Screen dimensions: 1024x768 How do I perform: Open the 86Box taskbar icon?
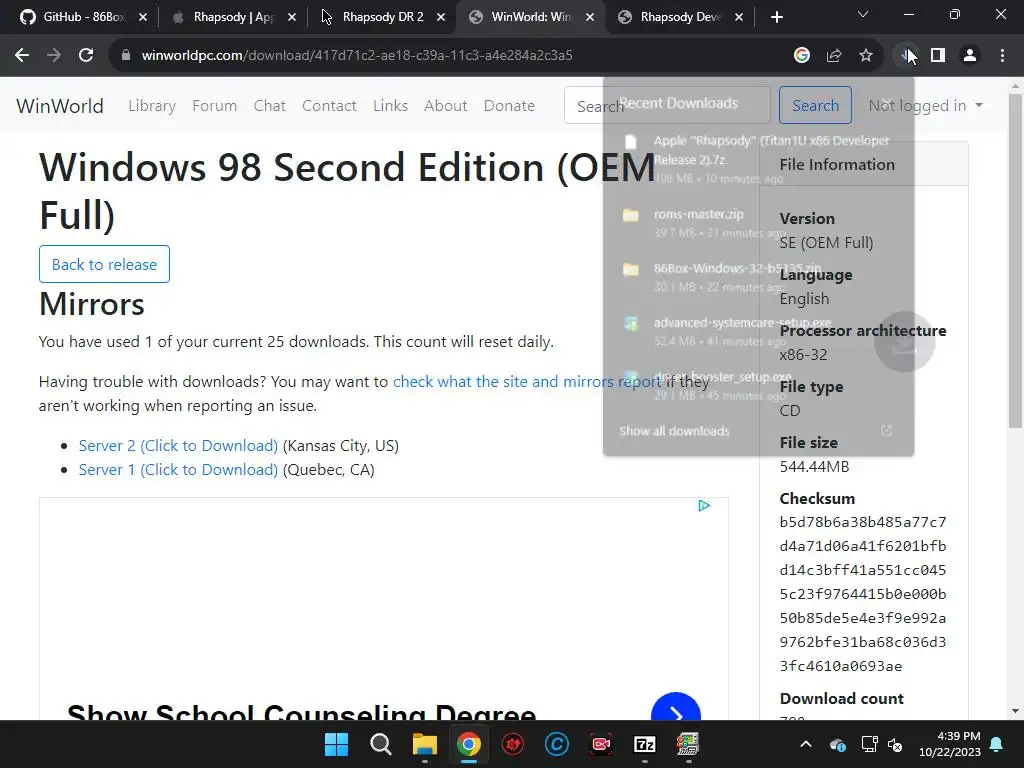pos(688,744)
